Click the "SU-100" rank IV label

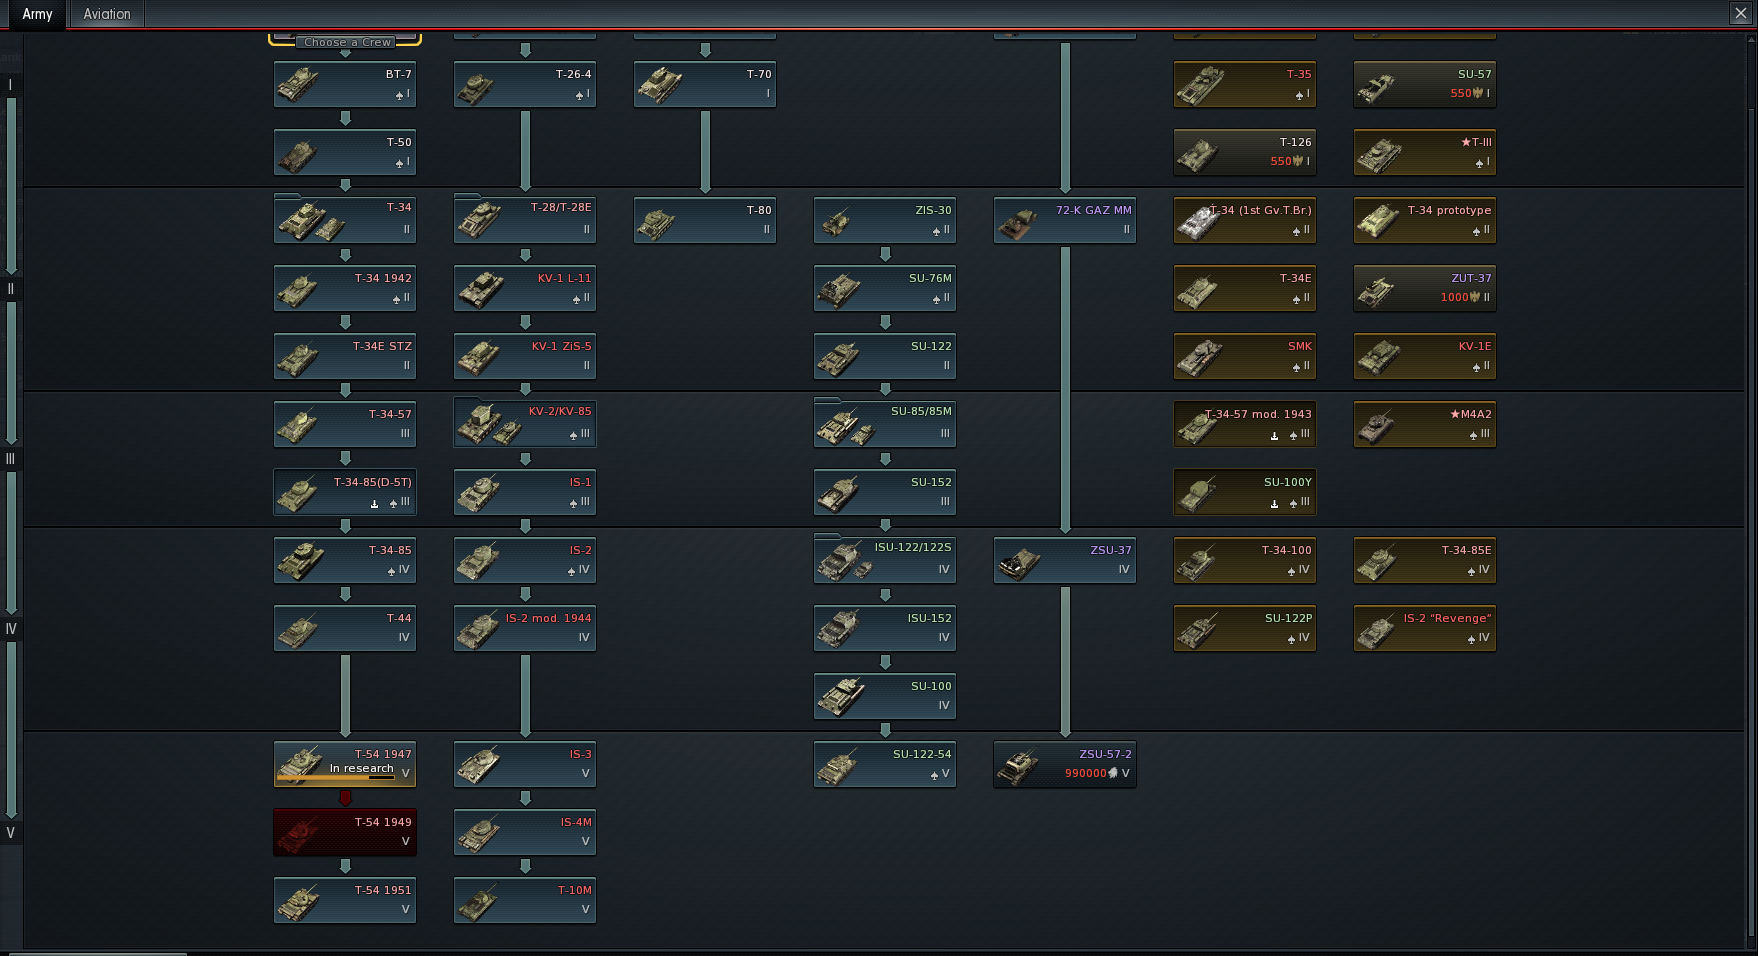(931, 686)
